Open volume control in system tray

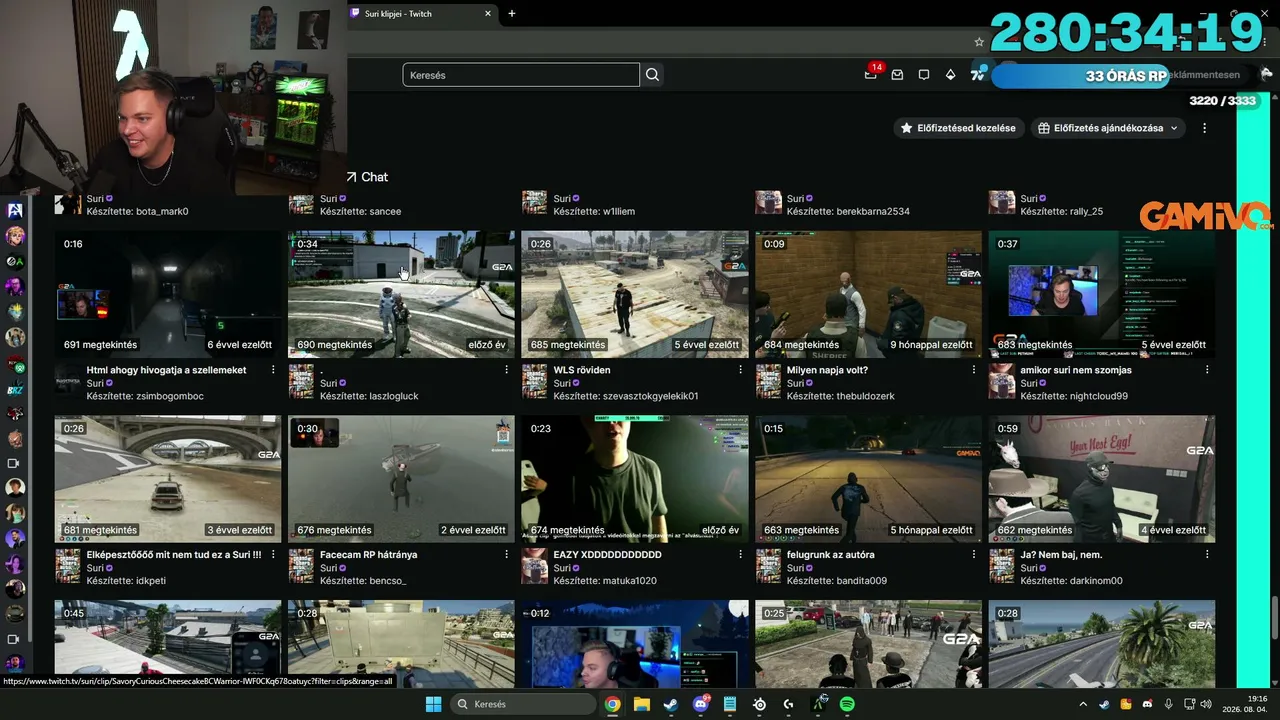1205,704
